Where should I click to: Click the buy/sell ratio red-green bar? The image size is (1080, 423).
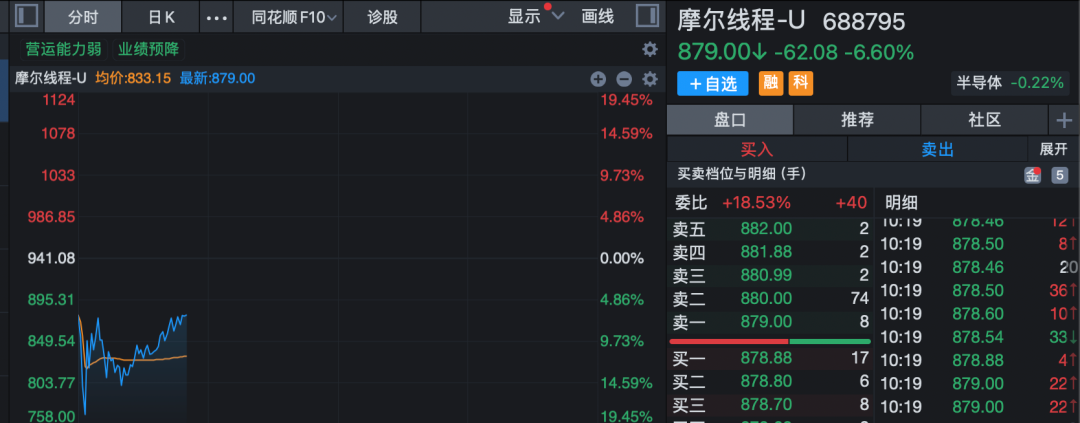pos(770,341)
